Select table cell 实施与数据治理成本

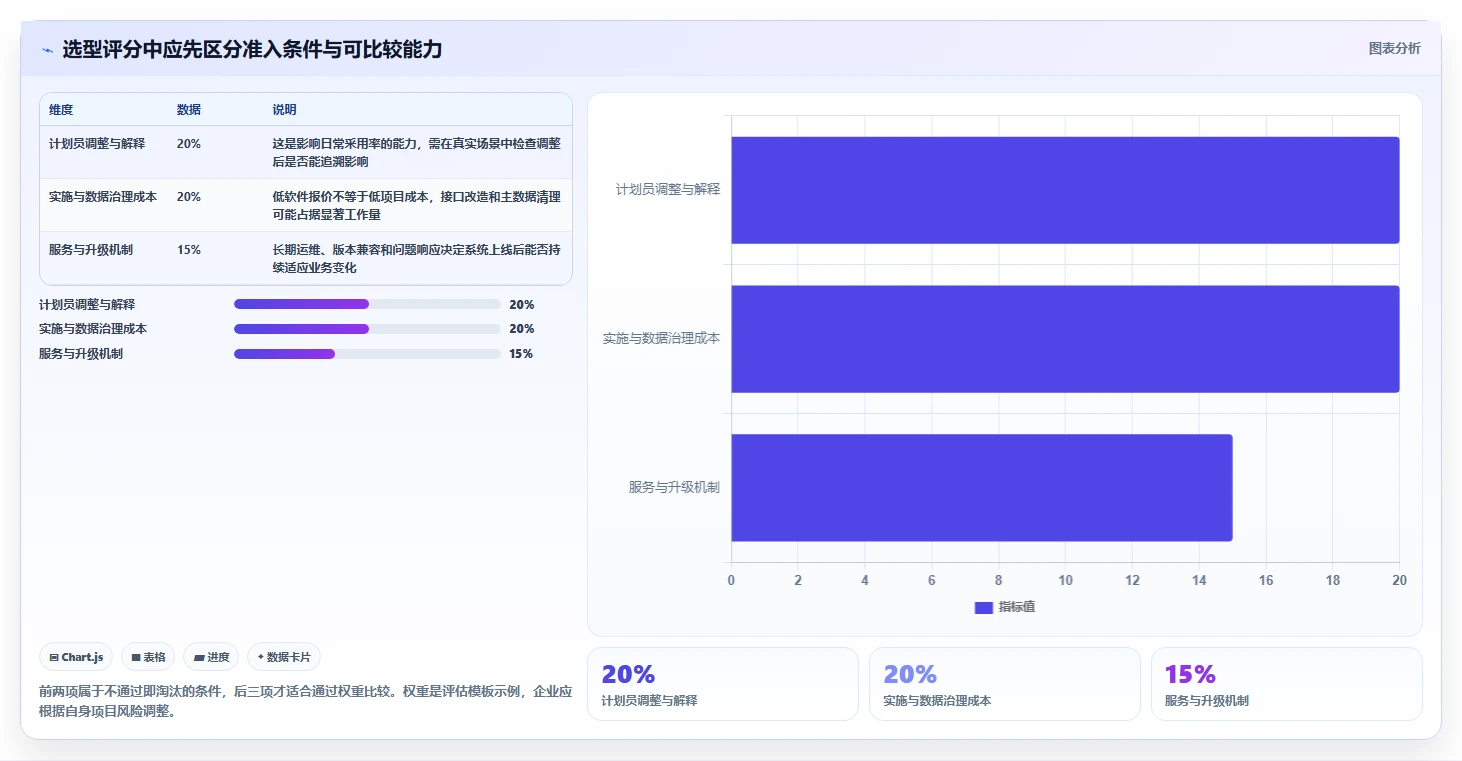tap(103, 197)
